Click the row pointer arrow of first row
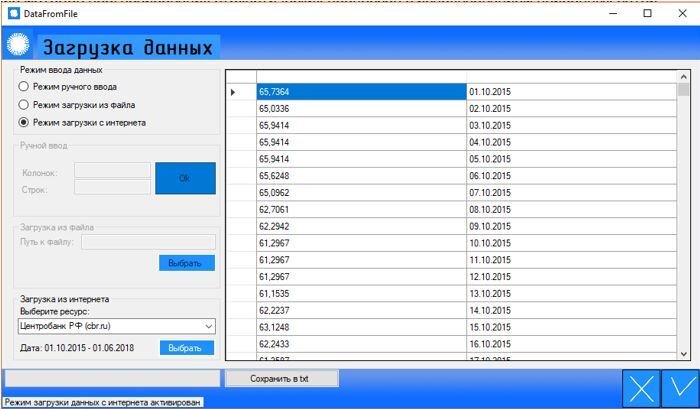This screenshot has height=409, width=700. pyautogui.click(x=233, y=92)
